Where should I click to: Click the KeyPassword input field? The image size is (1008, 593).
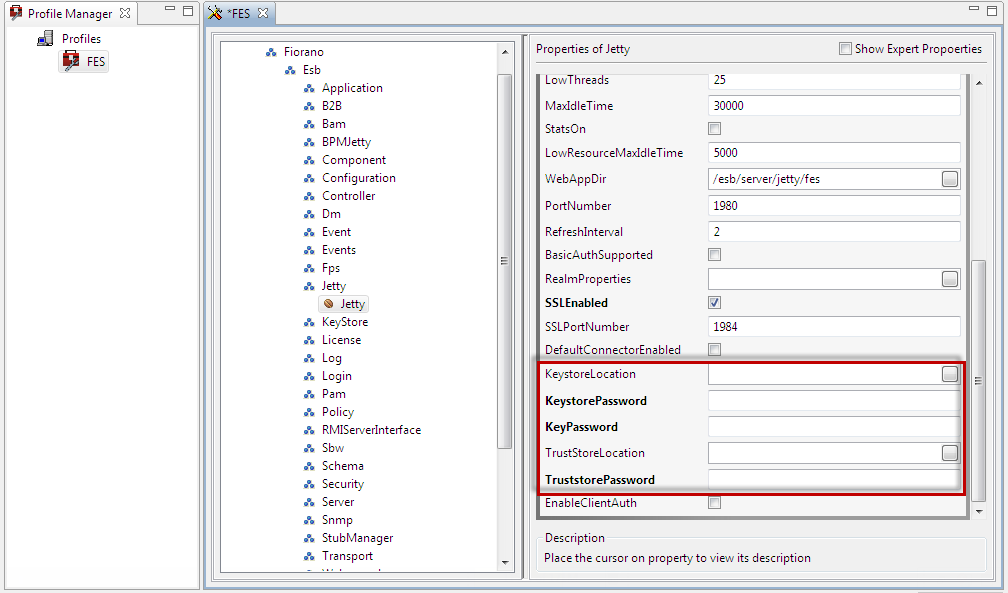(x=834, y=426)
